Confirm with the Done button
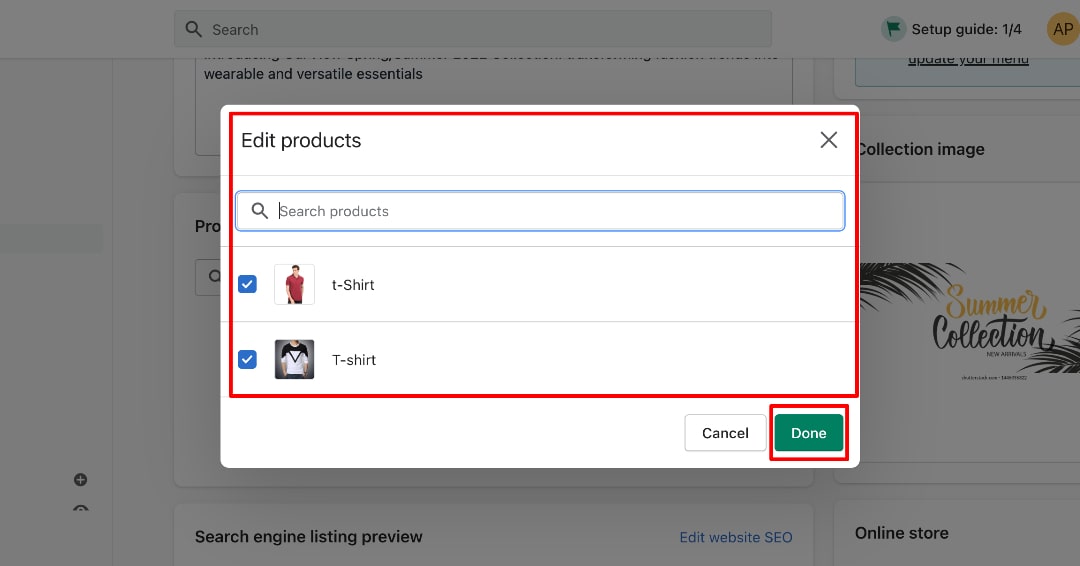The image size is (1080, 566). tap(809, 433)
